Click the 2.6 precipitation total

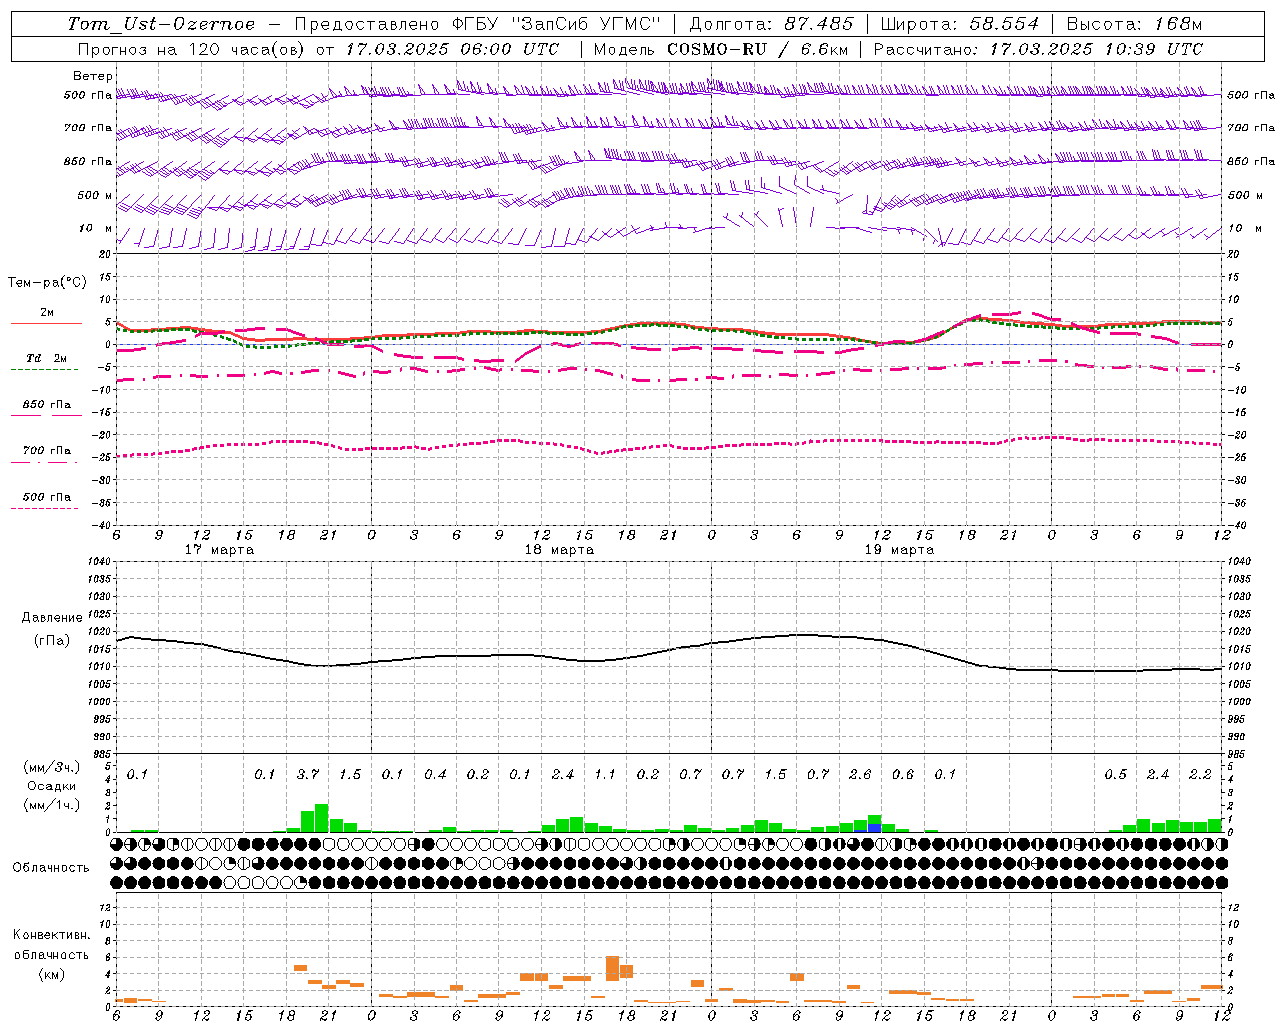point(860,775)
